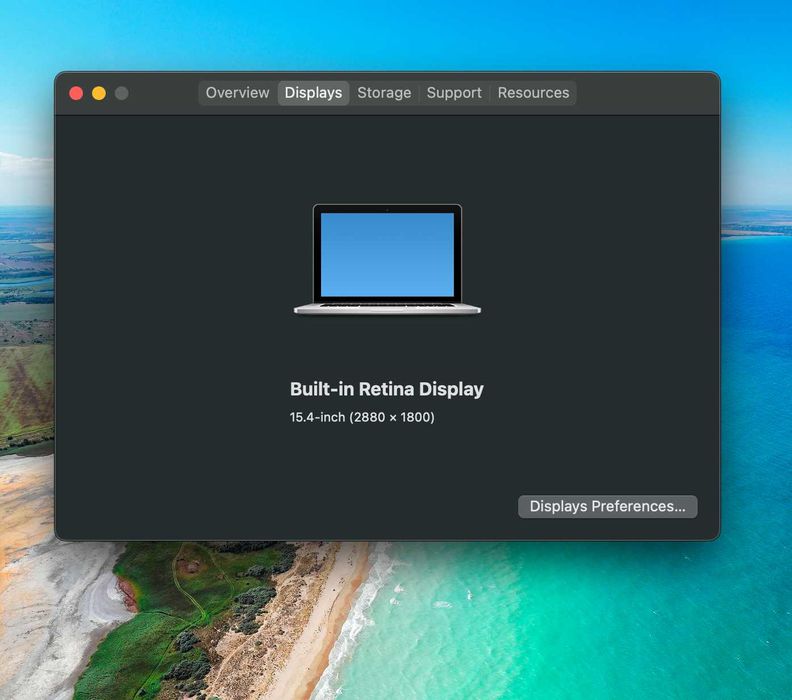Open the Storage tab
The image size is (792, 700).
pyautogui.click(x=384, y=93)
